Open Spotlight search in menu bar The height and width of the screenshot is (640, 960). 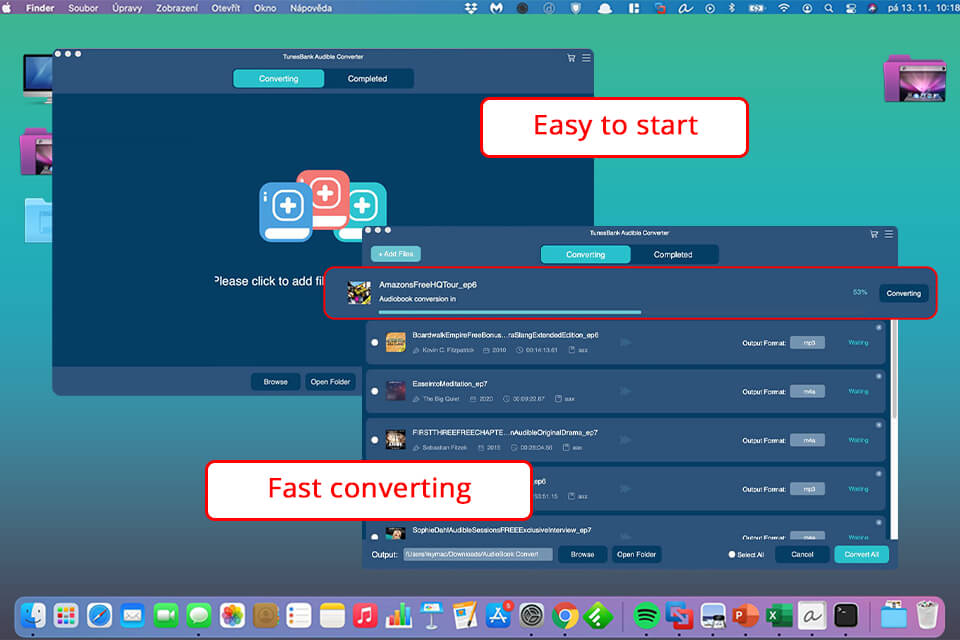click(x=828, y=8)
